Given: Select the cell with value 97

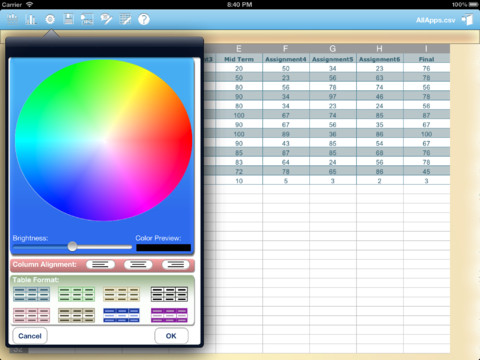Looking at the screenshot, I should pyautogui.click(x=333, y=97).
